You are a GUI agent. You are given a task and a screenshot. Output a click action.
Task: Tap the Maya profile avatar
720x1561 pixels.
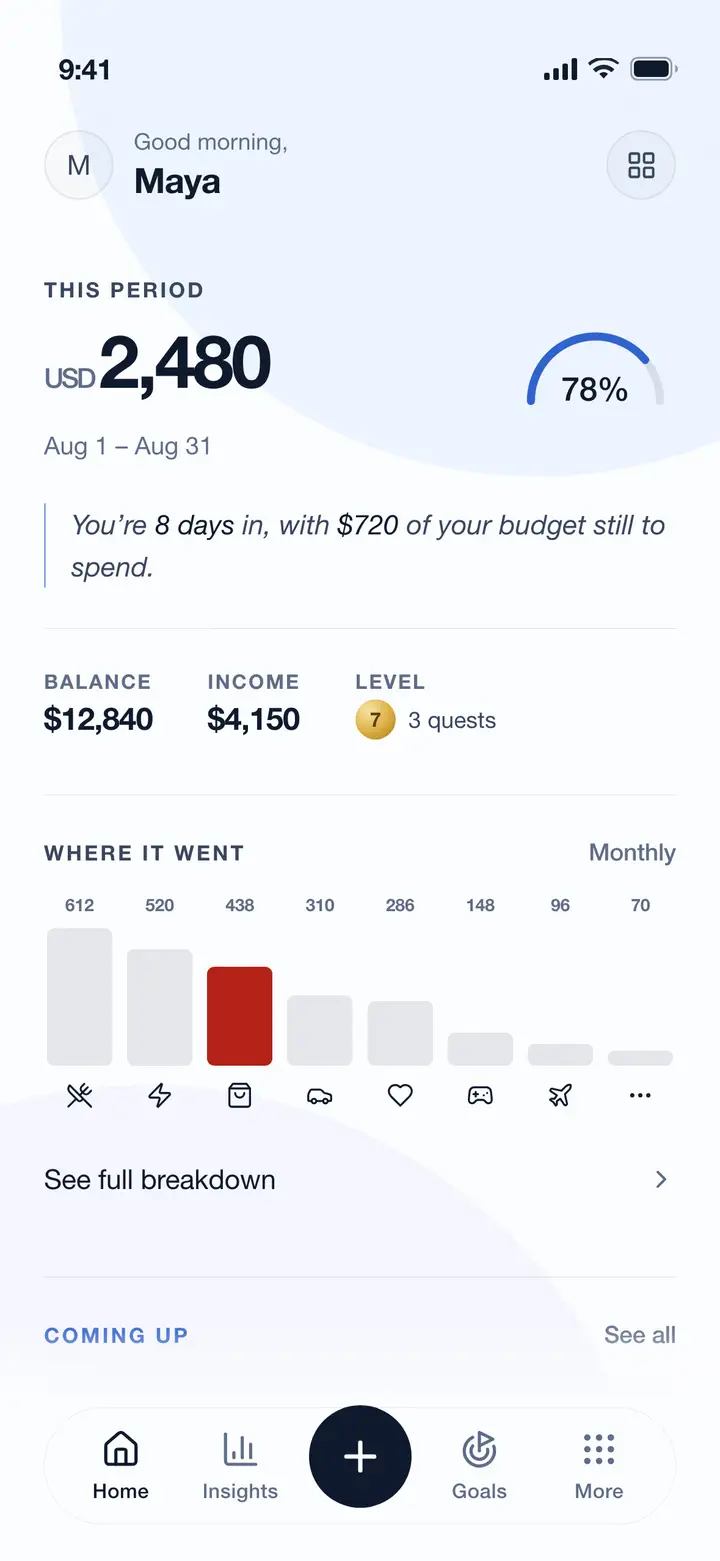click(x=78, y=165)
